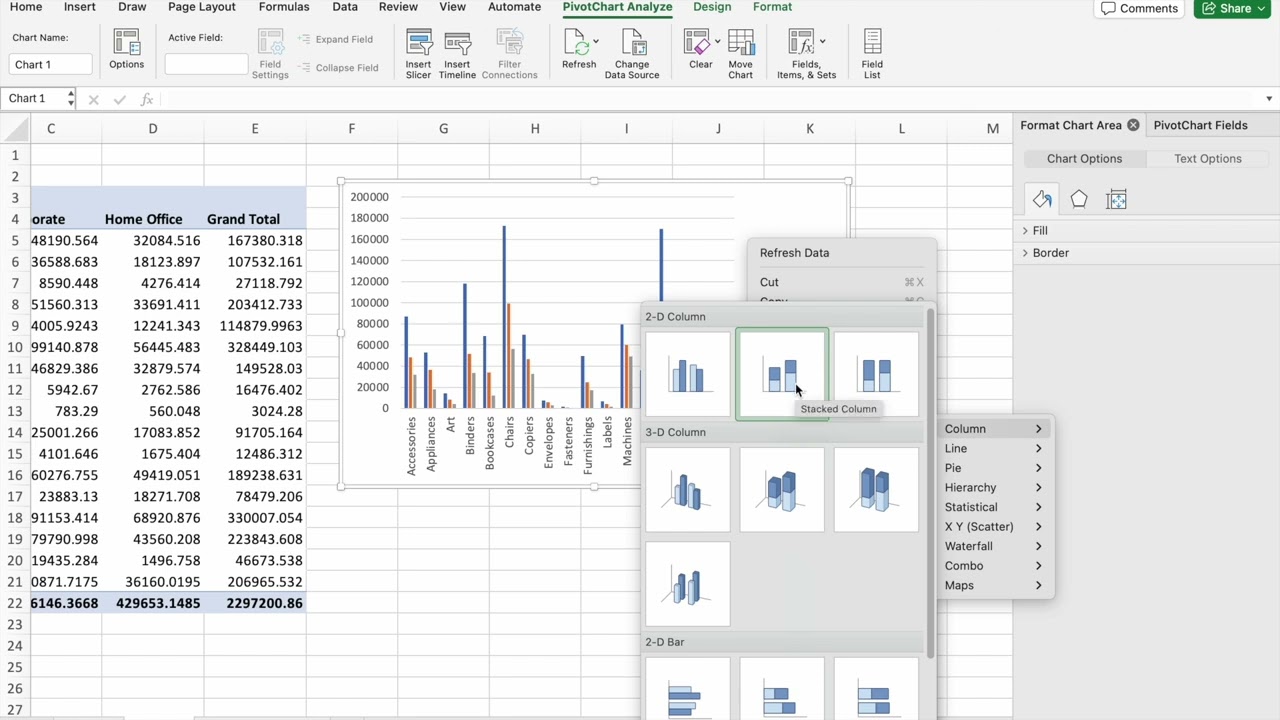Viewport: 1280px width, 720px height.
Task: Cancel formula bar entry icon
Action: pos(93,99)
